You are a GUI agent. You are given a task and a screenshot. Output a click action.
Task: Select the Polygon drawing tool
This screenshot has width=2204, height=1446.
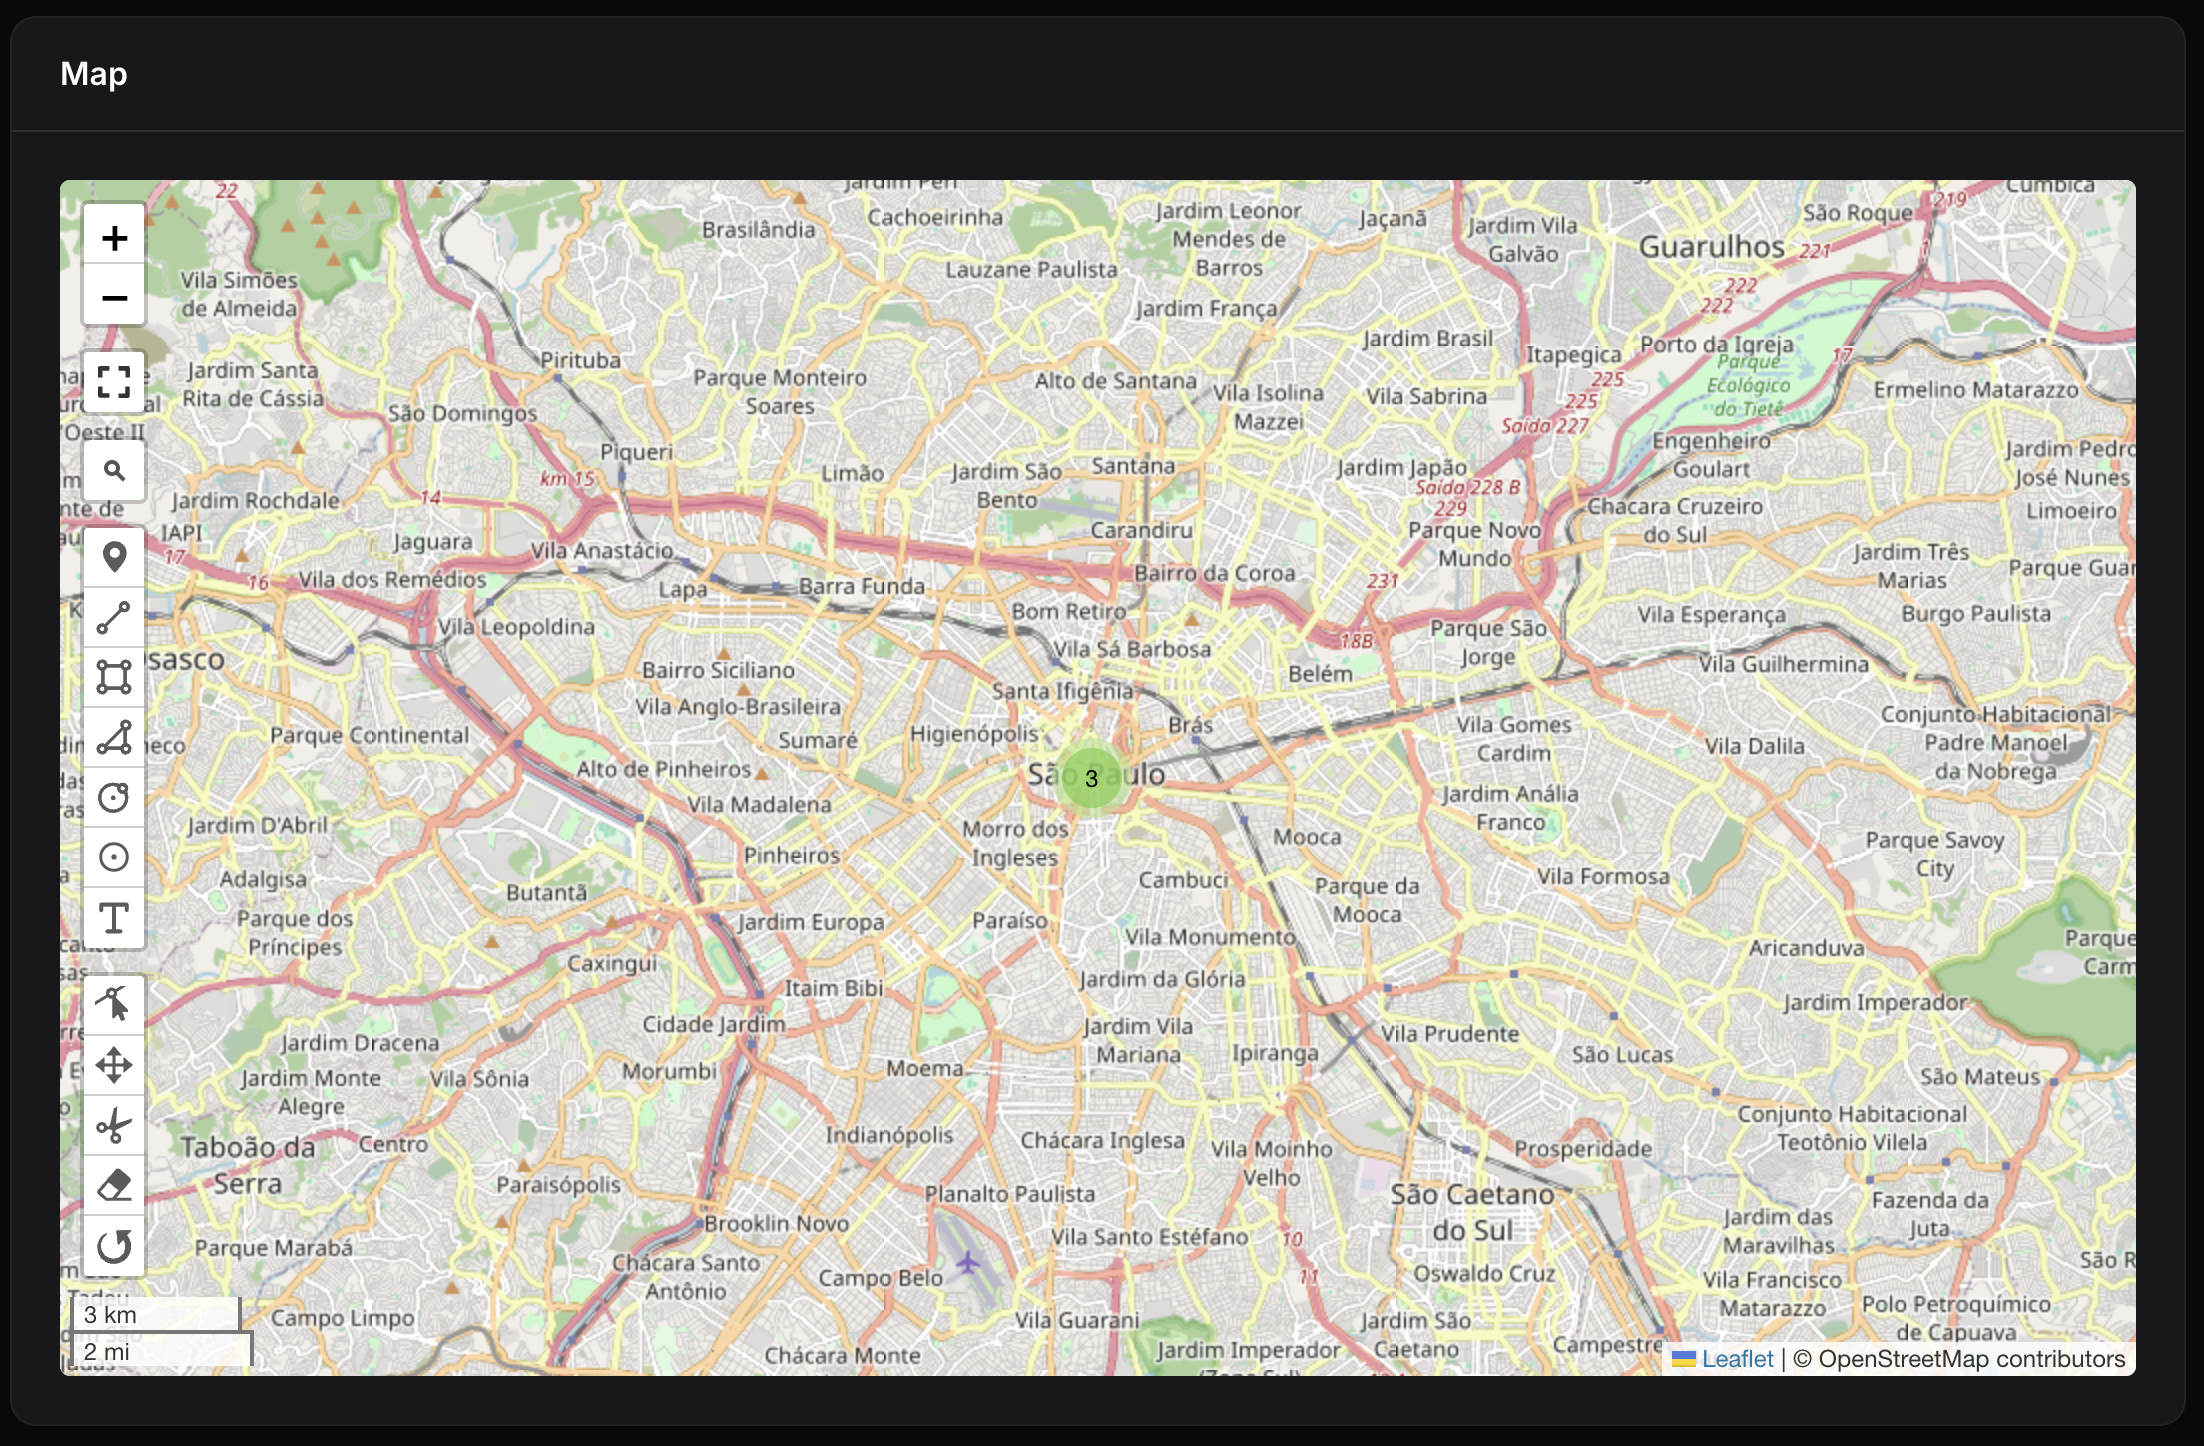115,738
